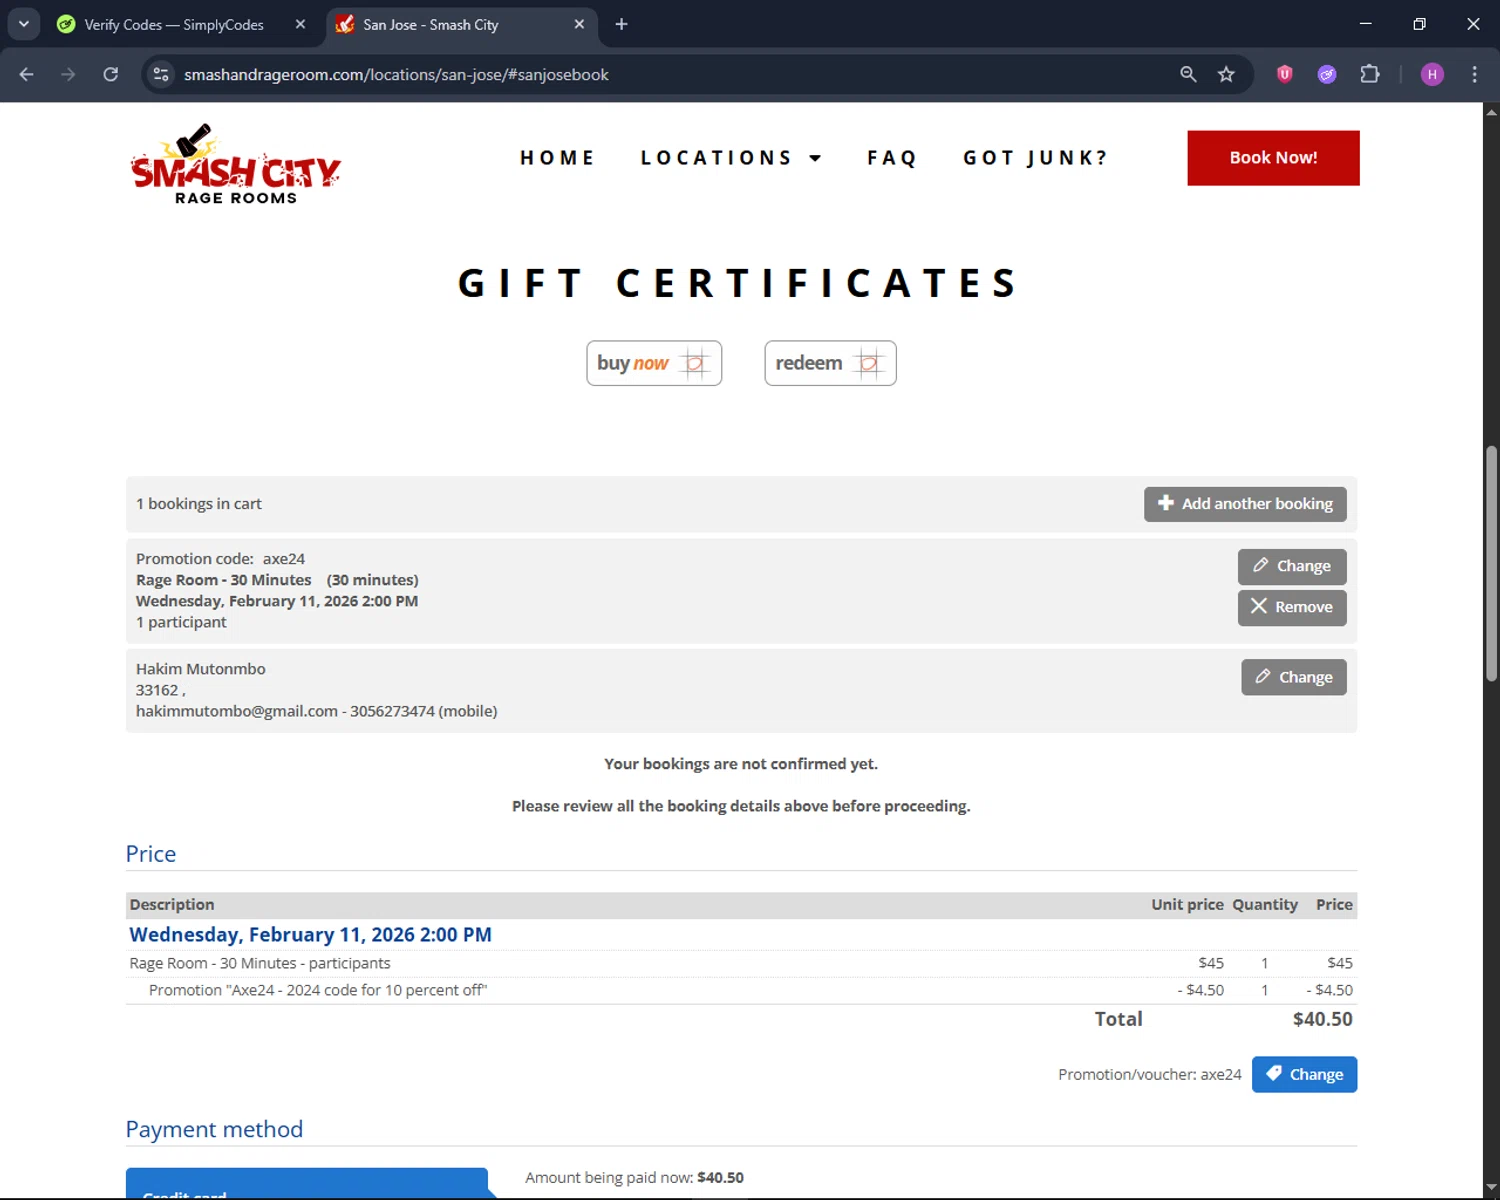Close the San Jose Smash City tab
1500x1200 pixels.
579,24
